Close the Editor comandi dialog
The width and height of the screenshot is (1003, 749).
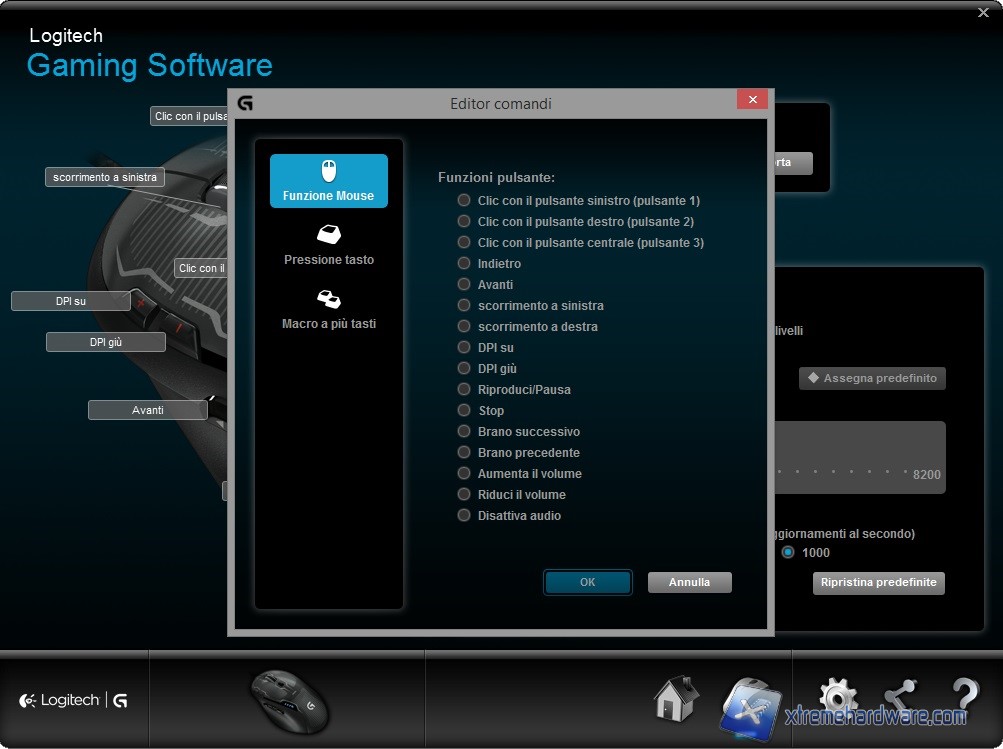(752, 99)
